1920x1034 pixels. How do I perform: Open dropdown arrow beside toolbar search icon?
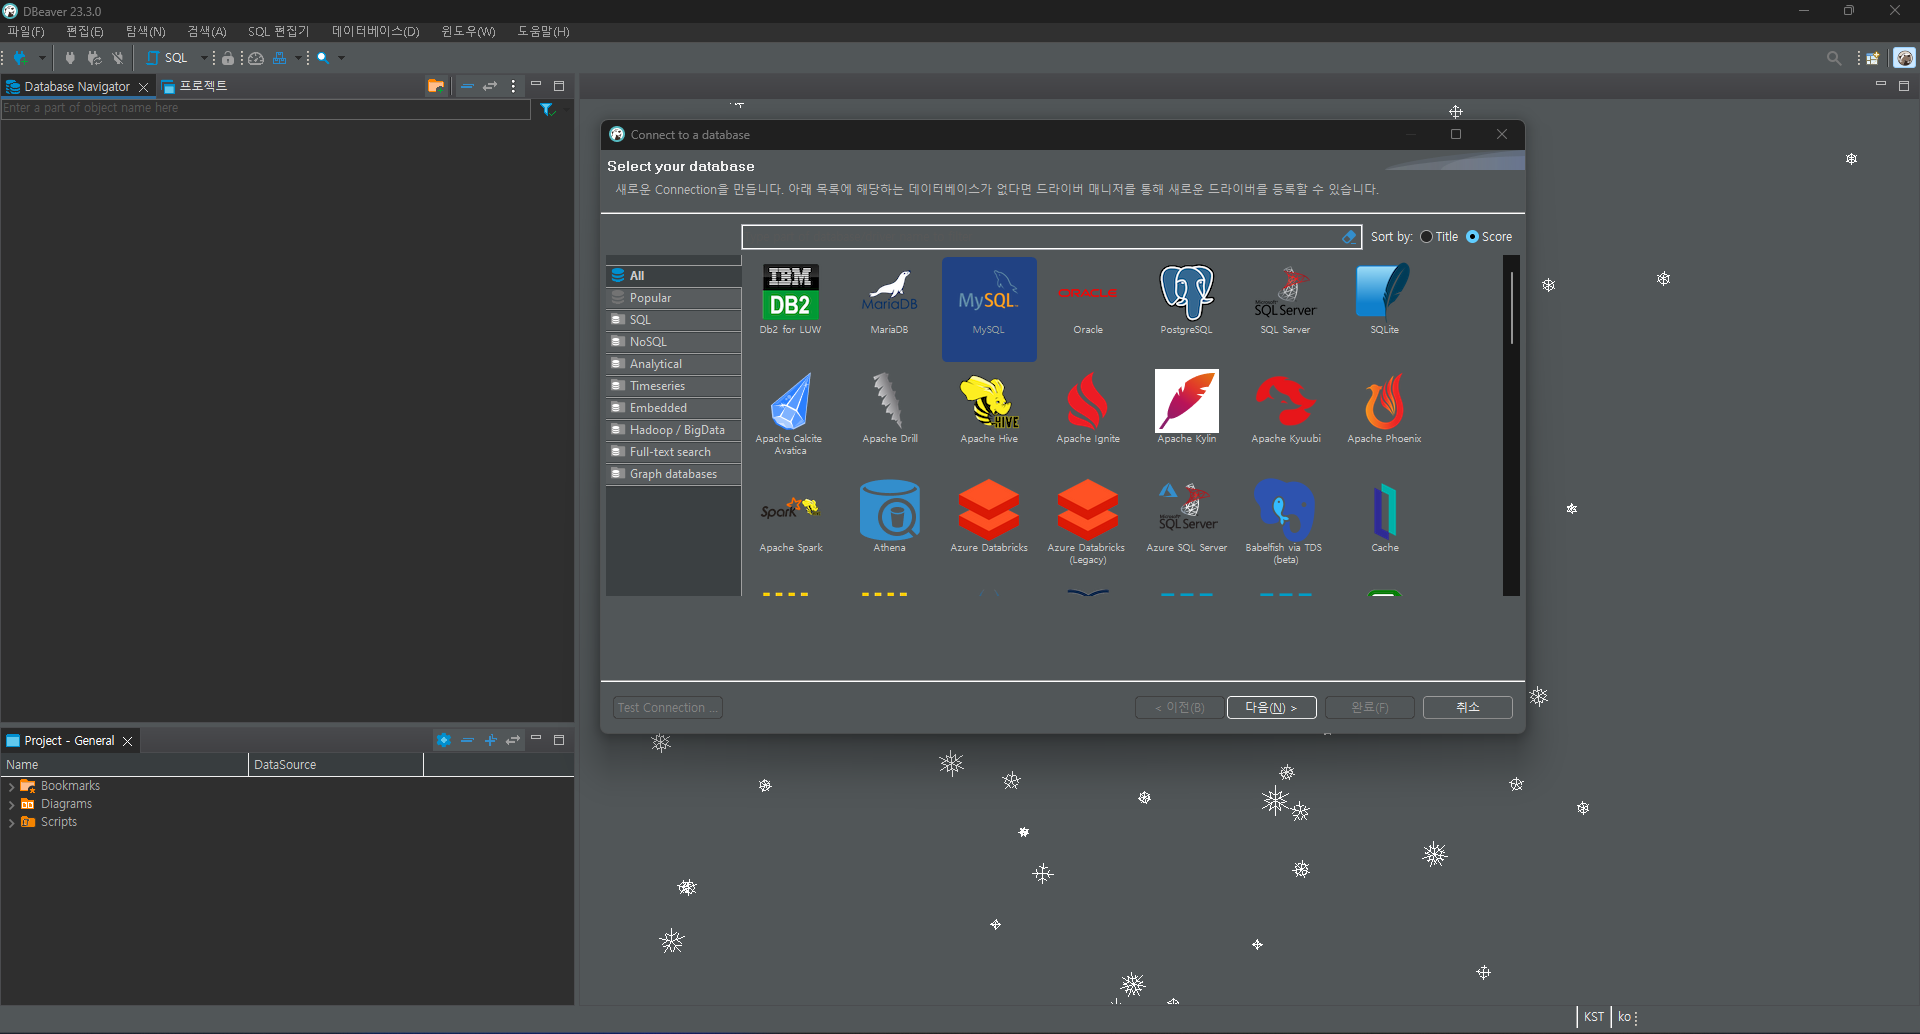click(x=341, y=58)
